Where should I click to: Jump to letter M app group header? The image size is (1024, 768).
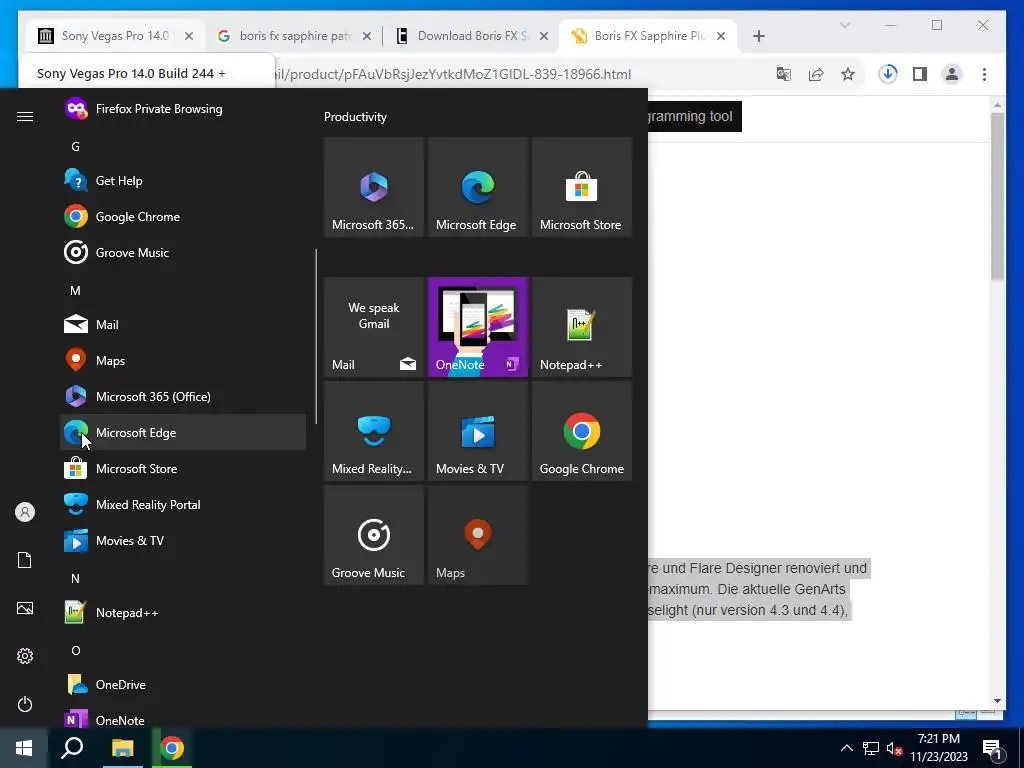76,291
